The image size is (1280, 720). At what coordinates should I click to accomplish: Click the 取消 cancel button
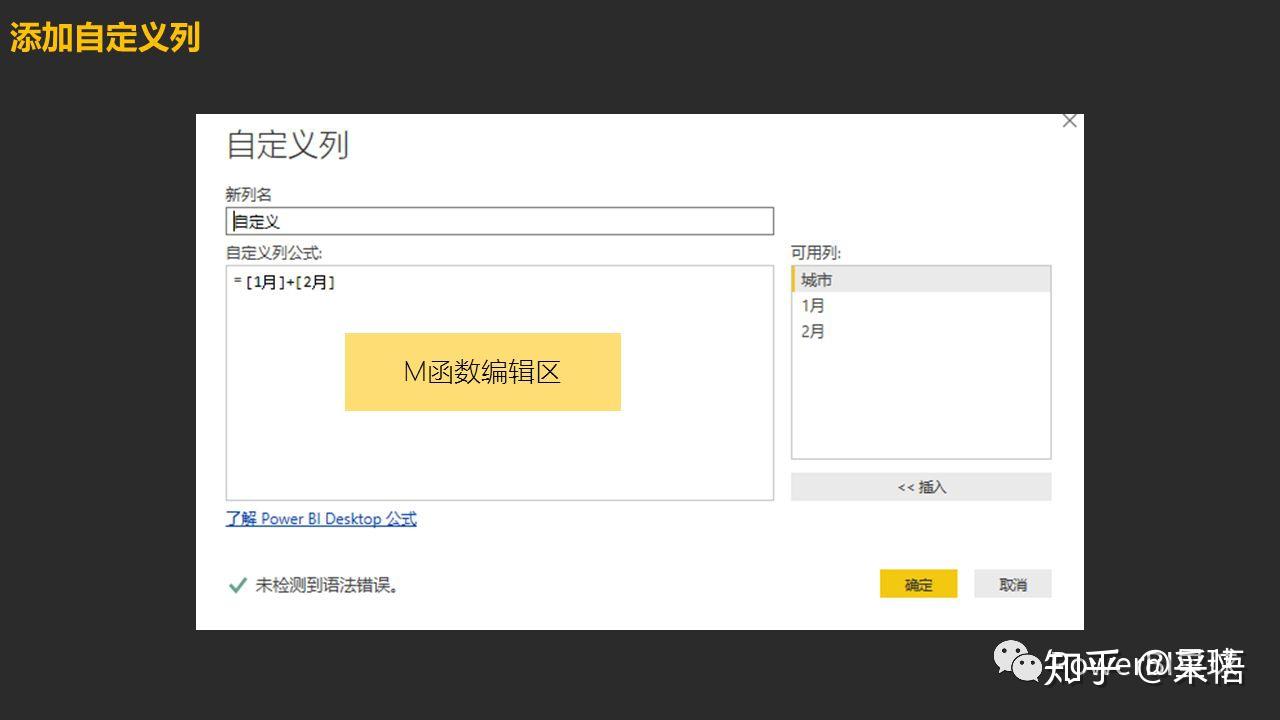coord(1012,583)
